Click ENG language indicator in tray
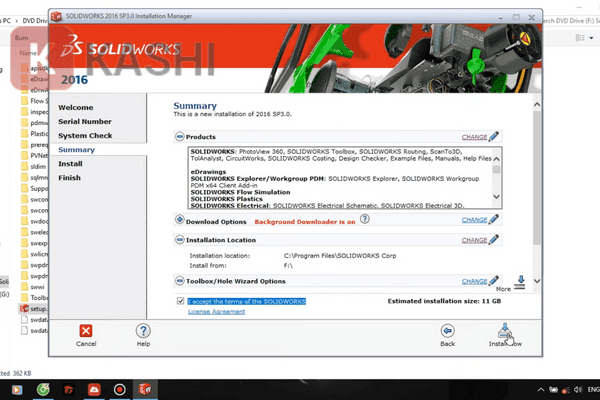The width and height of the screenshot is (600, 400). [593, 390]
